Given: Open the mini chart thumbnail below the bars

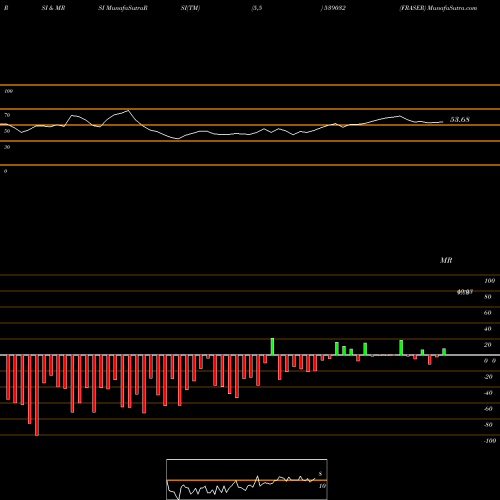Looking at the screenshot, I should 247,479.
